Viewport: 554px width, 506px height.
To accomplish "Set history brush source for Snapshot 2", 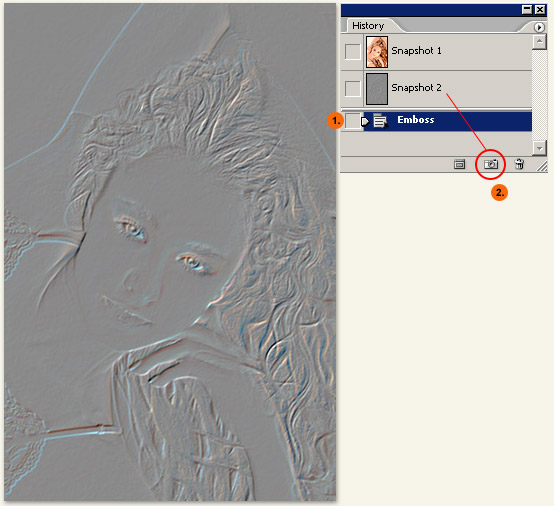I will point(352,88).
